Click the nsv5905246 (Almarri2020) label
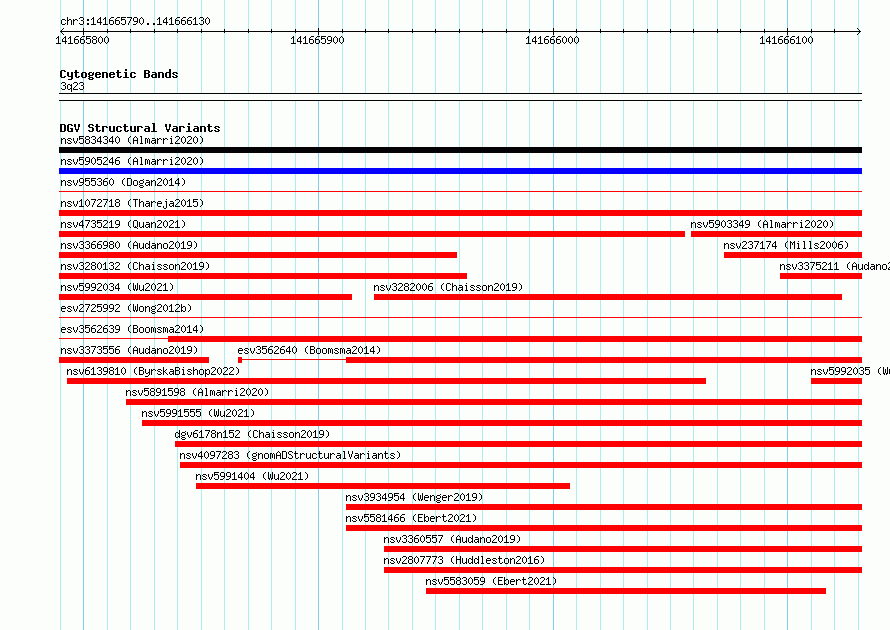Viewport: 890px width, 630px height. coord(132,161)
